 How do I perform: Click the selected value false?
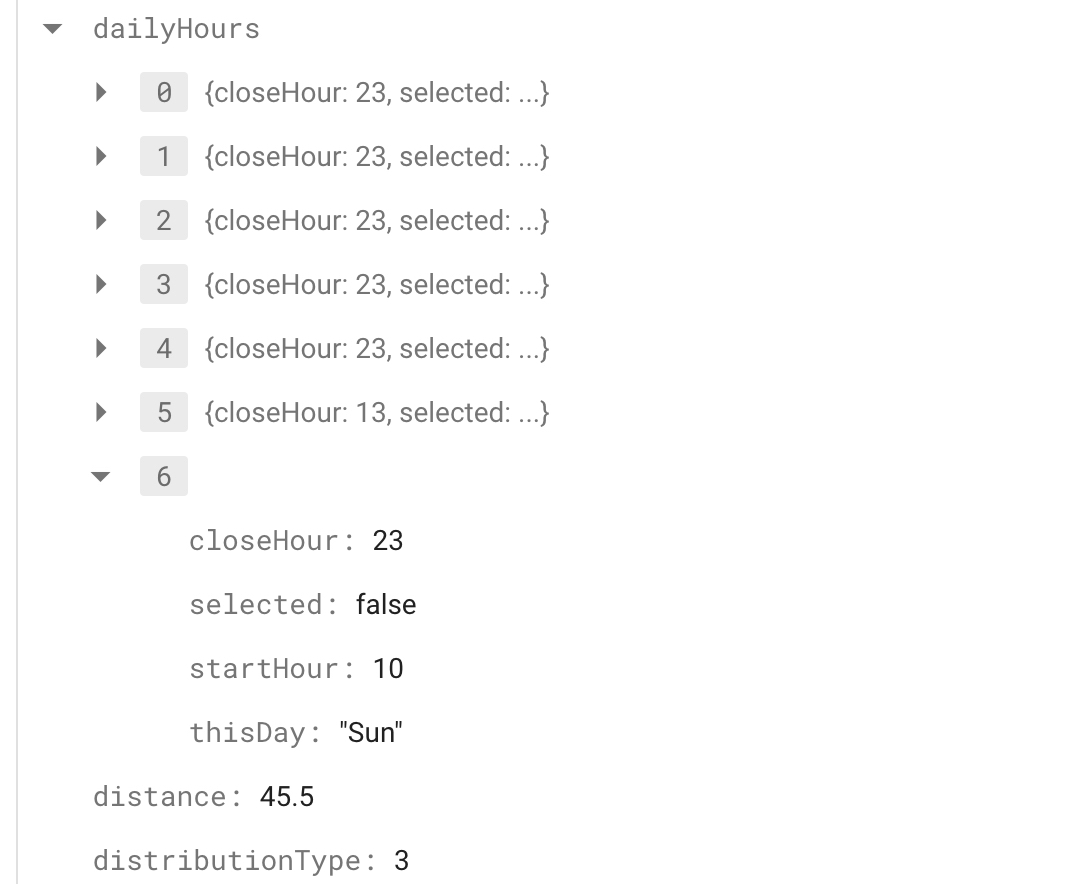pos(386,605)
